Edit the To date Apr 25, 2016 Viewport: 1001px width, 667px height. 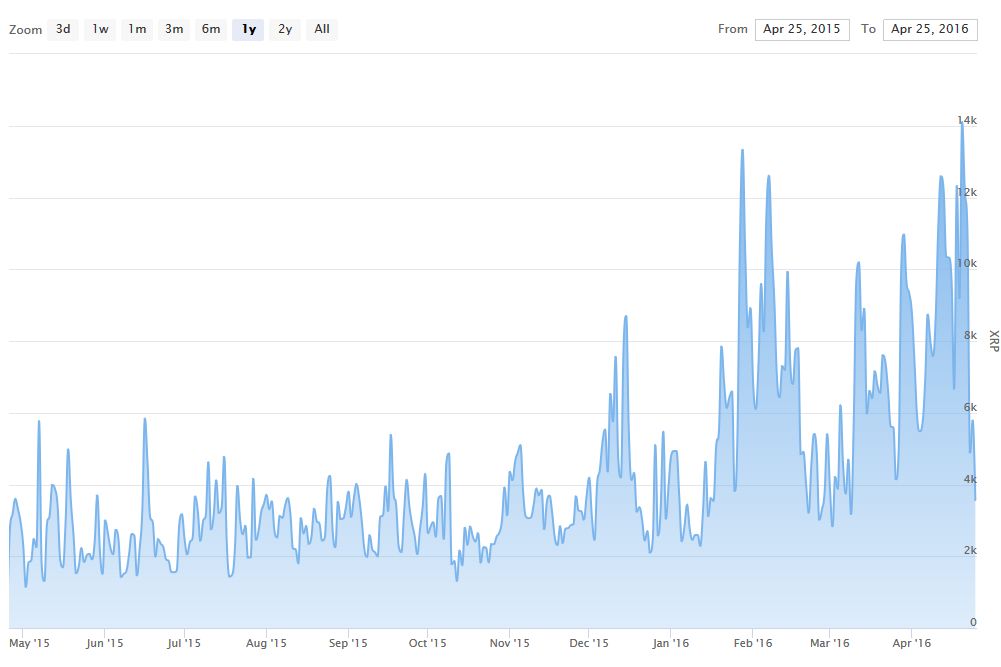930,29
